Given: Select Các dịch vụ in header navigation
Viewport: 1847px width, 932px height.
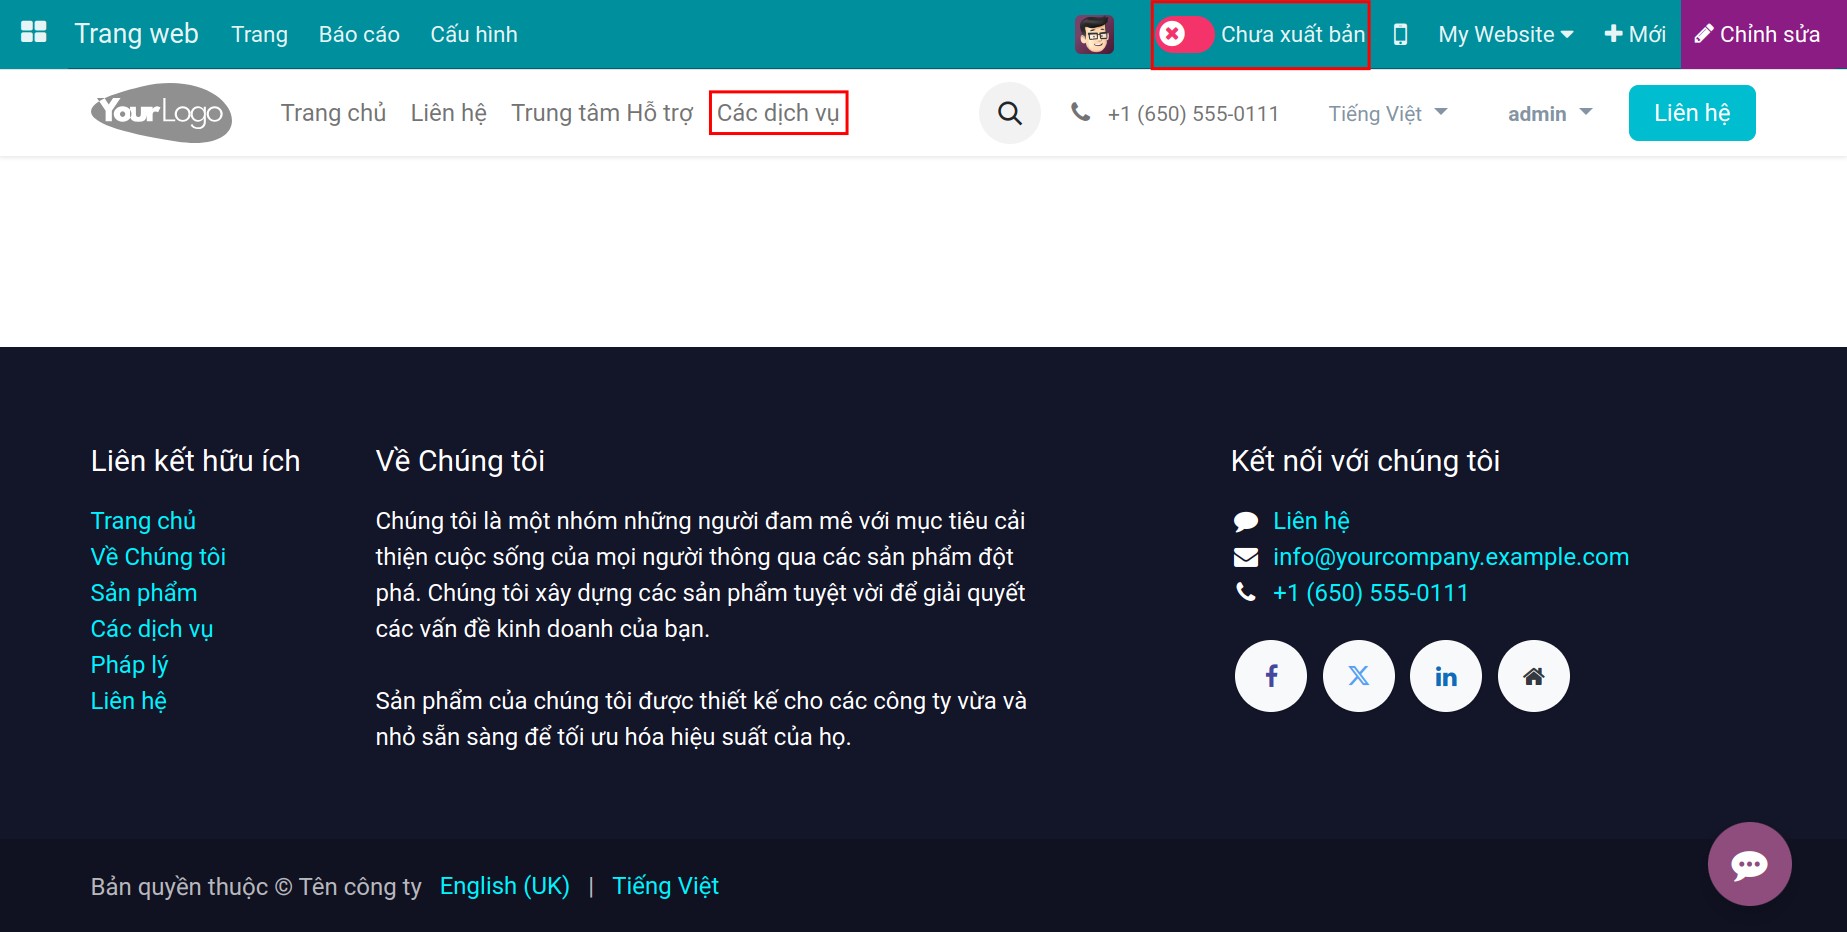Looking at the screenshot, I should click(778, 113).
